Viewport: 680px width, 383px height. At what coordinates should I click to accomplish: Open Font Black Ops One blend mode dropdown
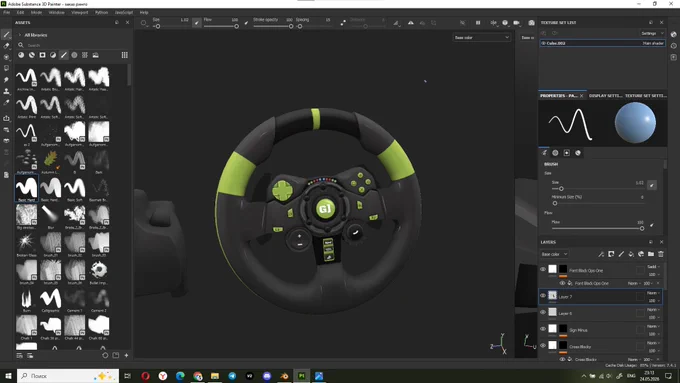654,267
